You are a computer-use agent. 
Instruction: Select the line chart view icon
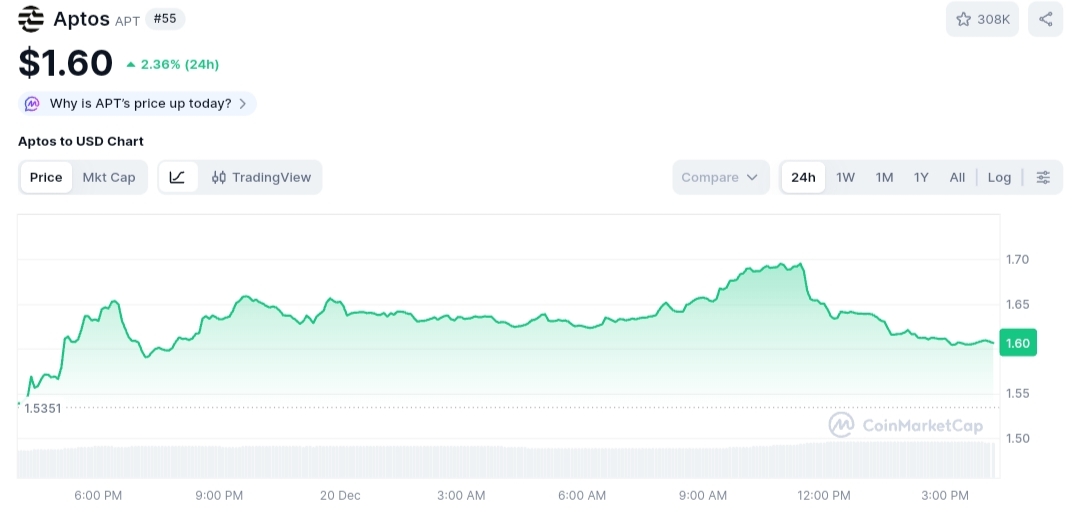(x=178, y=177)
